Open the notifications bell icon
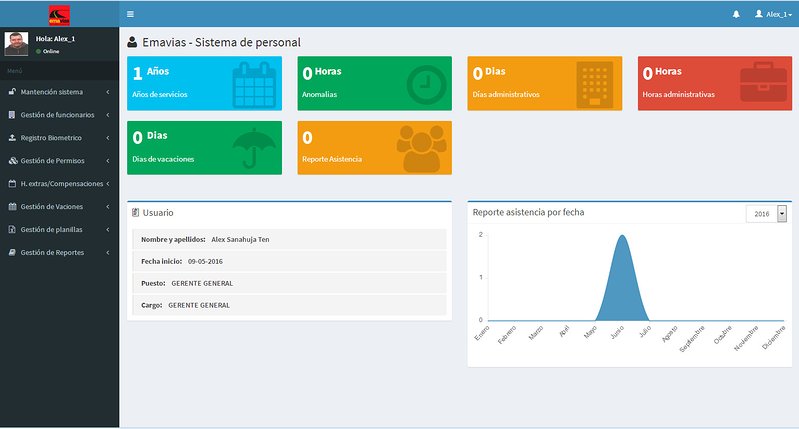This screenshot has width=799, height=429. click(736, 14)
